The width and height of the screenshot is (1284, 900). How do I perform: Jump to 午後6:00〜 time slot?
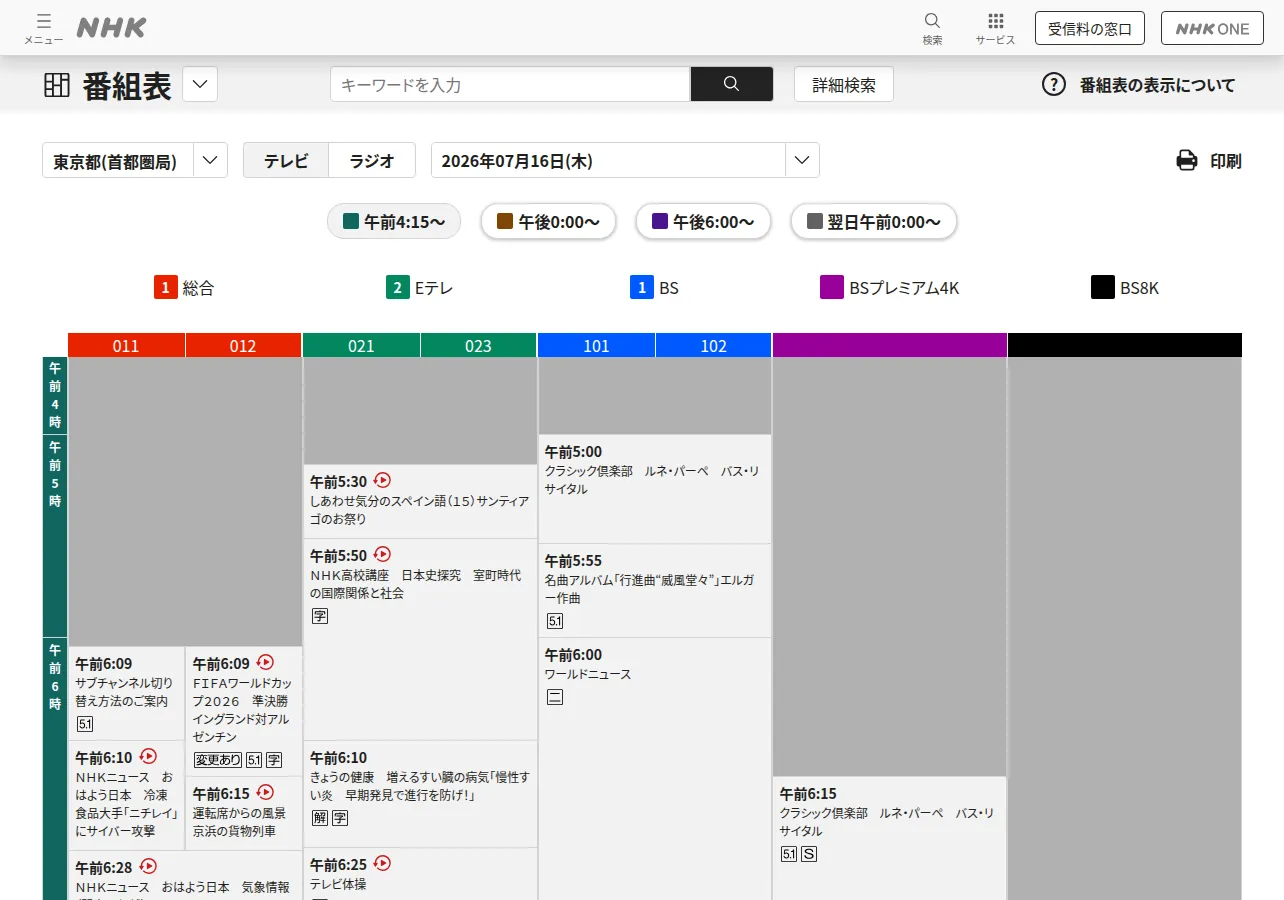click(x=703, y=221)
